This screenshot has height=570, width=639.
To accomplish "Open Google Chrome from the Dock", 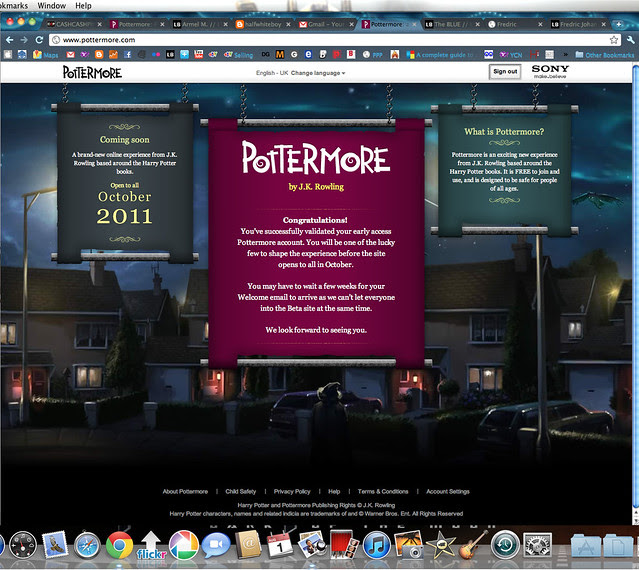I will pyautogui.click(x=119, y=545).
